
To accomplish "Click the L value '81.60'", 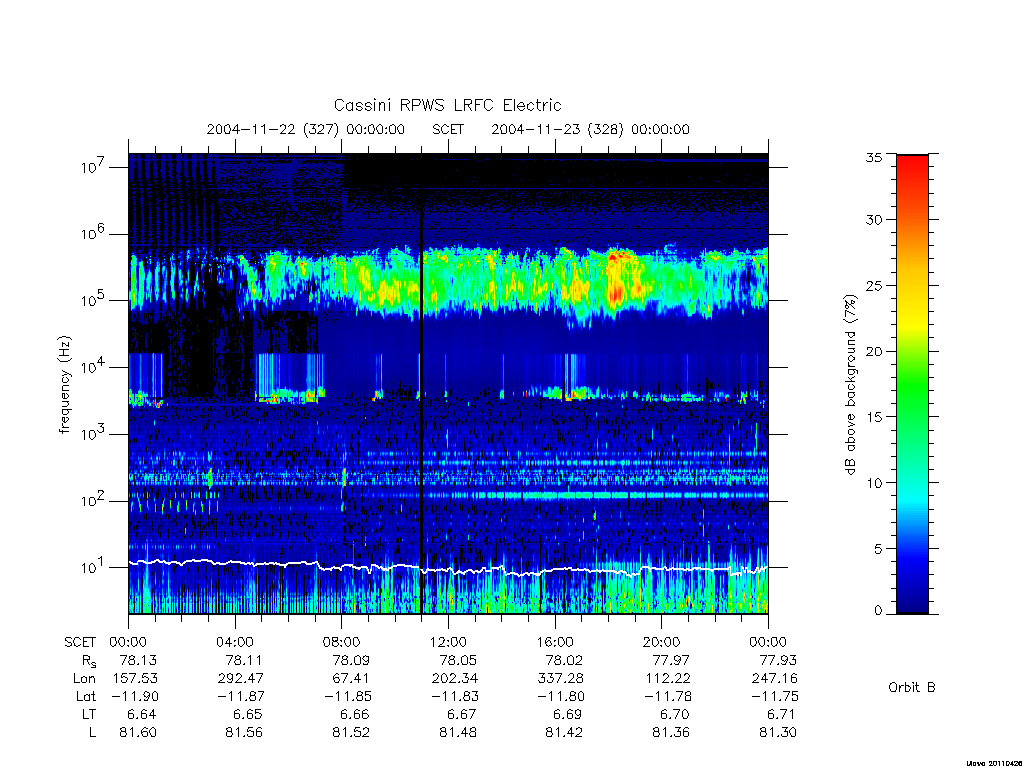I will pos(138,733).
